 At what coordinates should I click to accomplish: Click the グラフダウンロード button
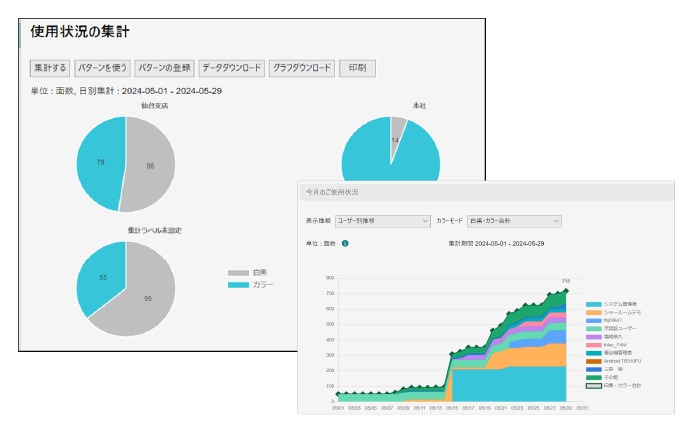301,68
